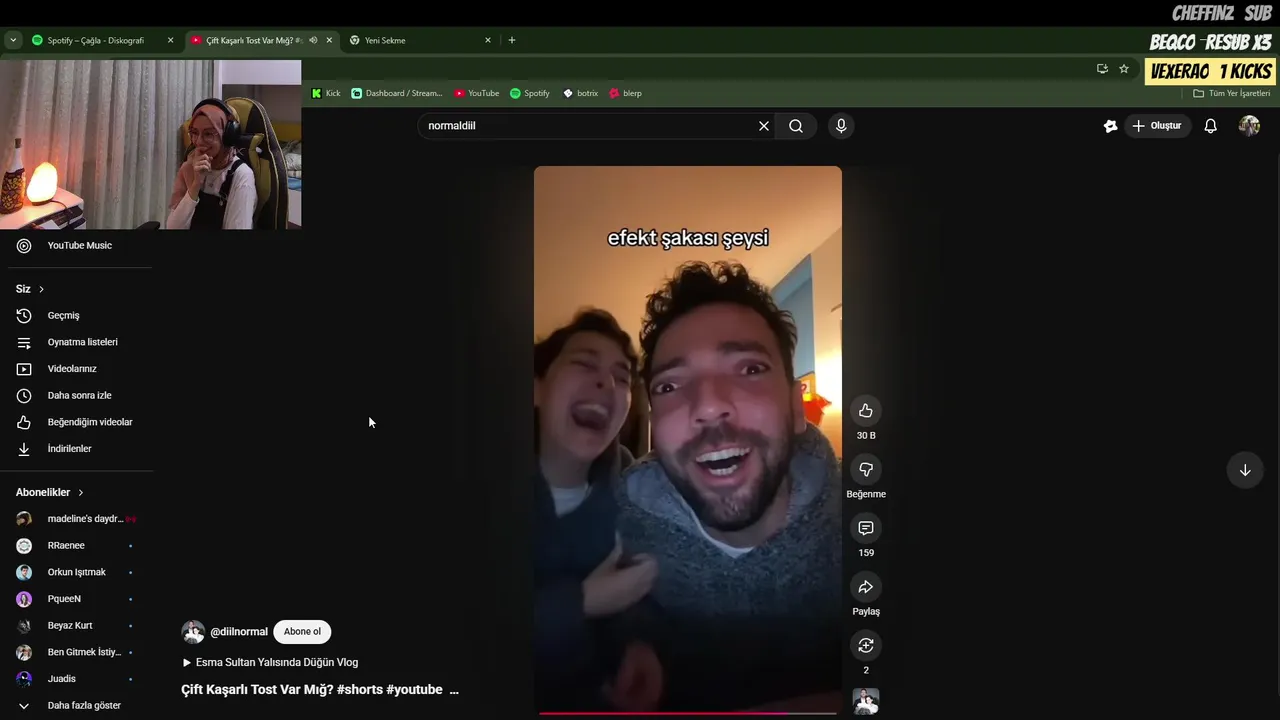This screenshot has width=1280, height=720.
Task: Click Oluştur create button
Action: (x=1157, y=126)
